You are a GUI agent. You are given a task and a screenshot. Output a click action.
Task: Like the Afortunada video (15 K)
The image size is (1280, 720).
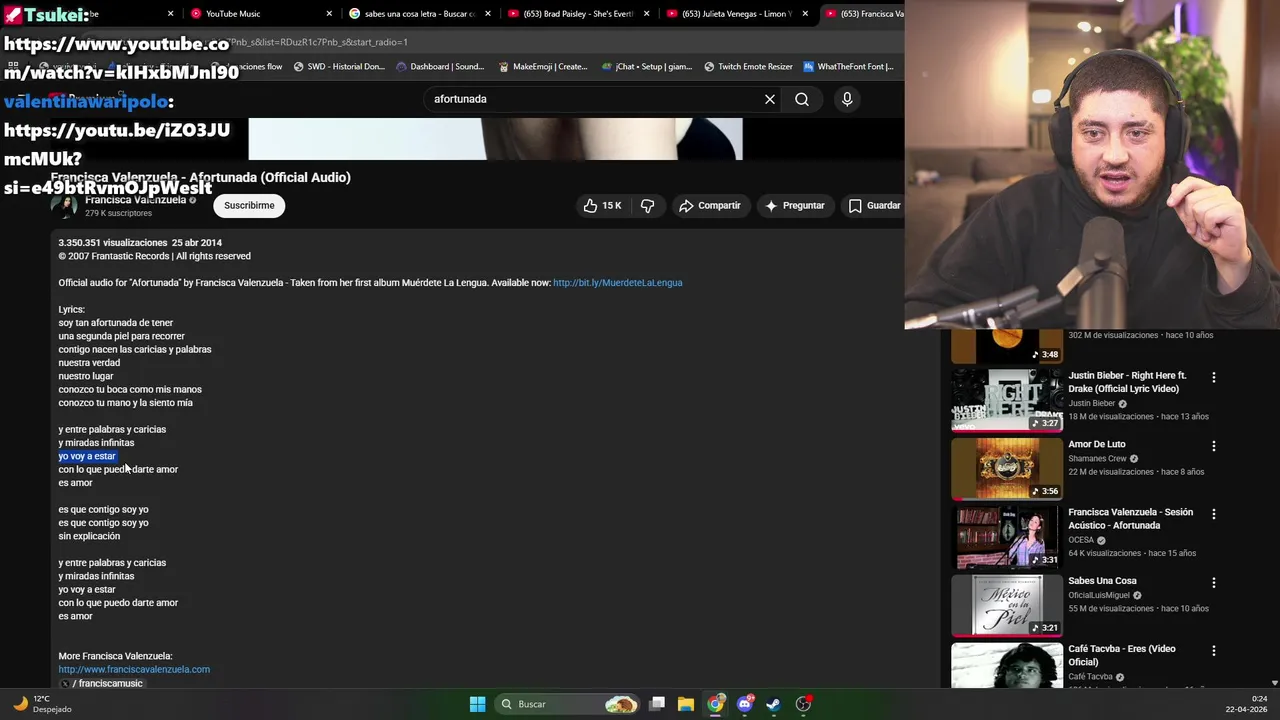tap(602, 205)
